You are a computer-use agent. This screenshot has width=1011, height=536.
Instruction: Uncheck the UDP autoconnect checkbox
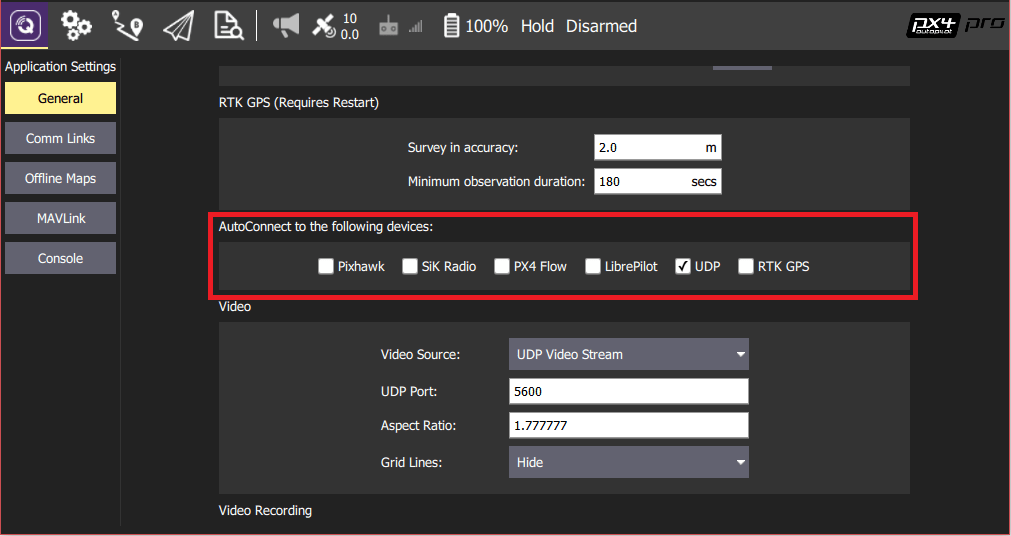point(683,266)
